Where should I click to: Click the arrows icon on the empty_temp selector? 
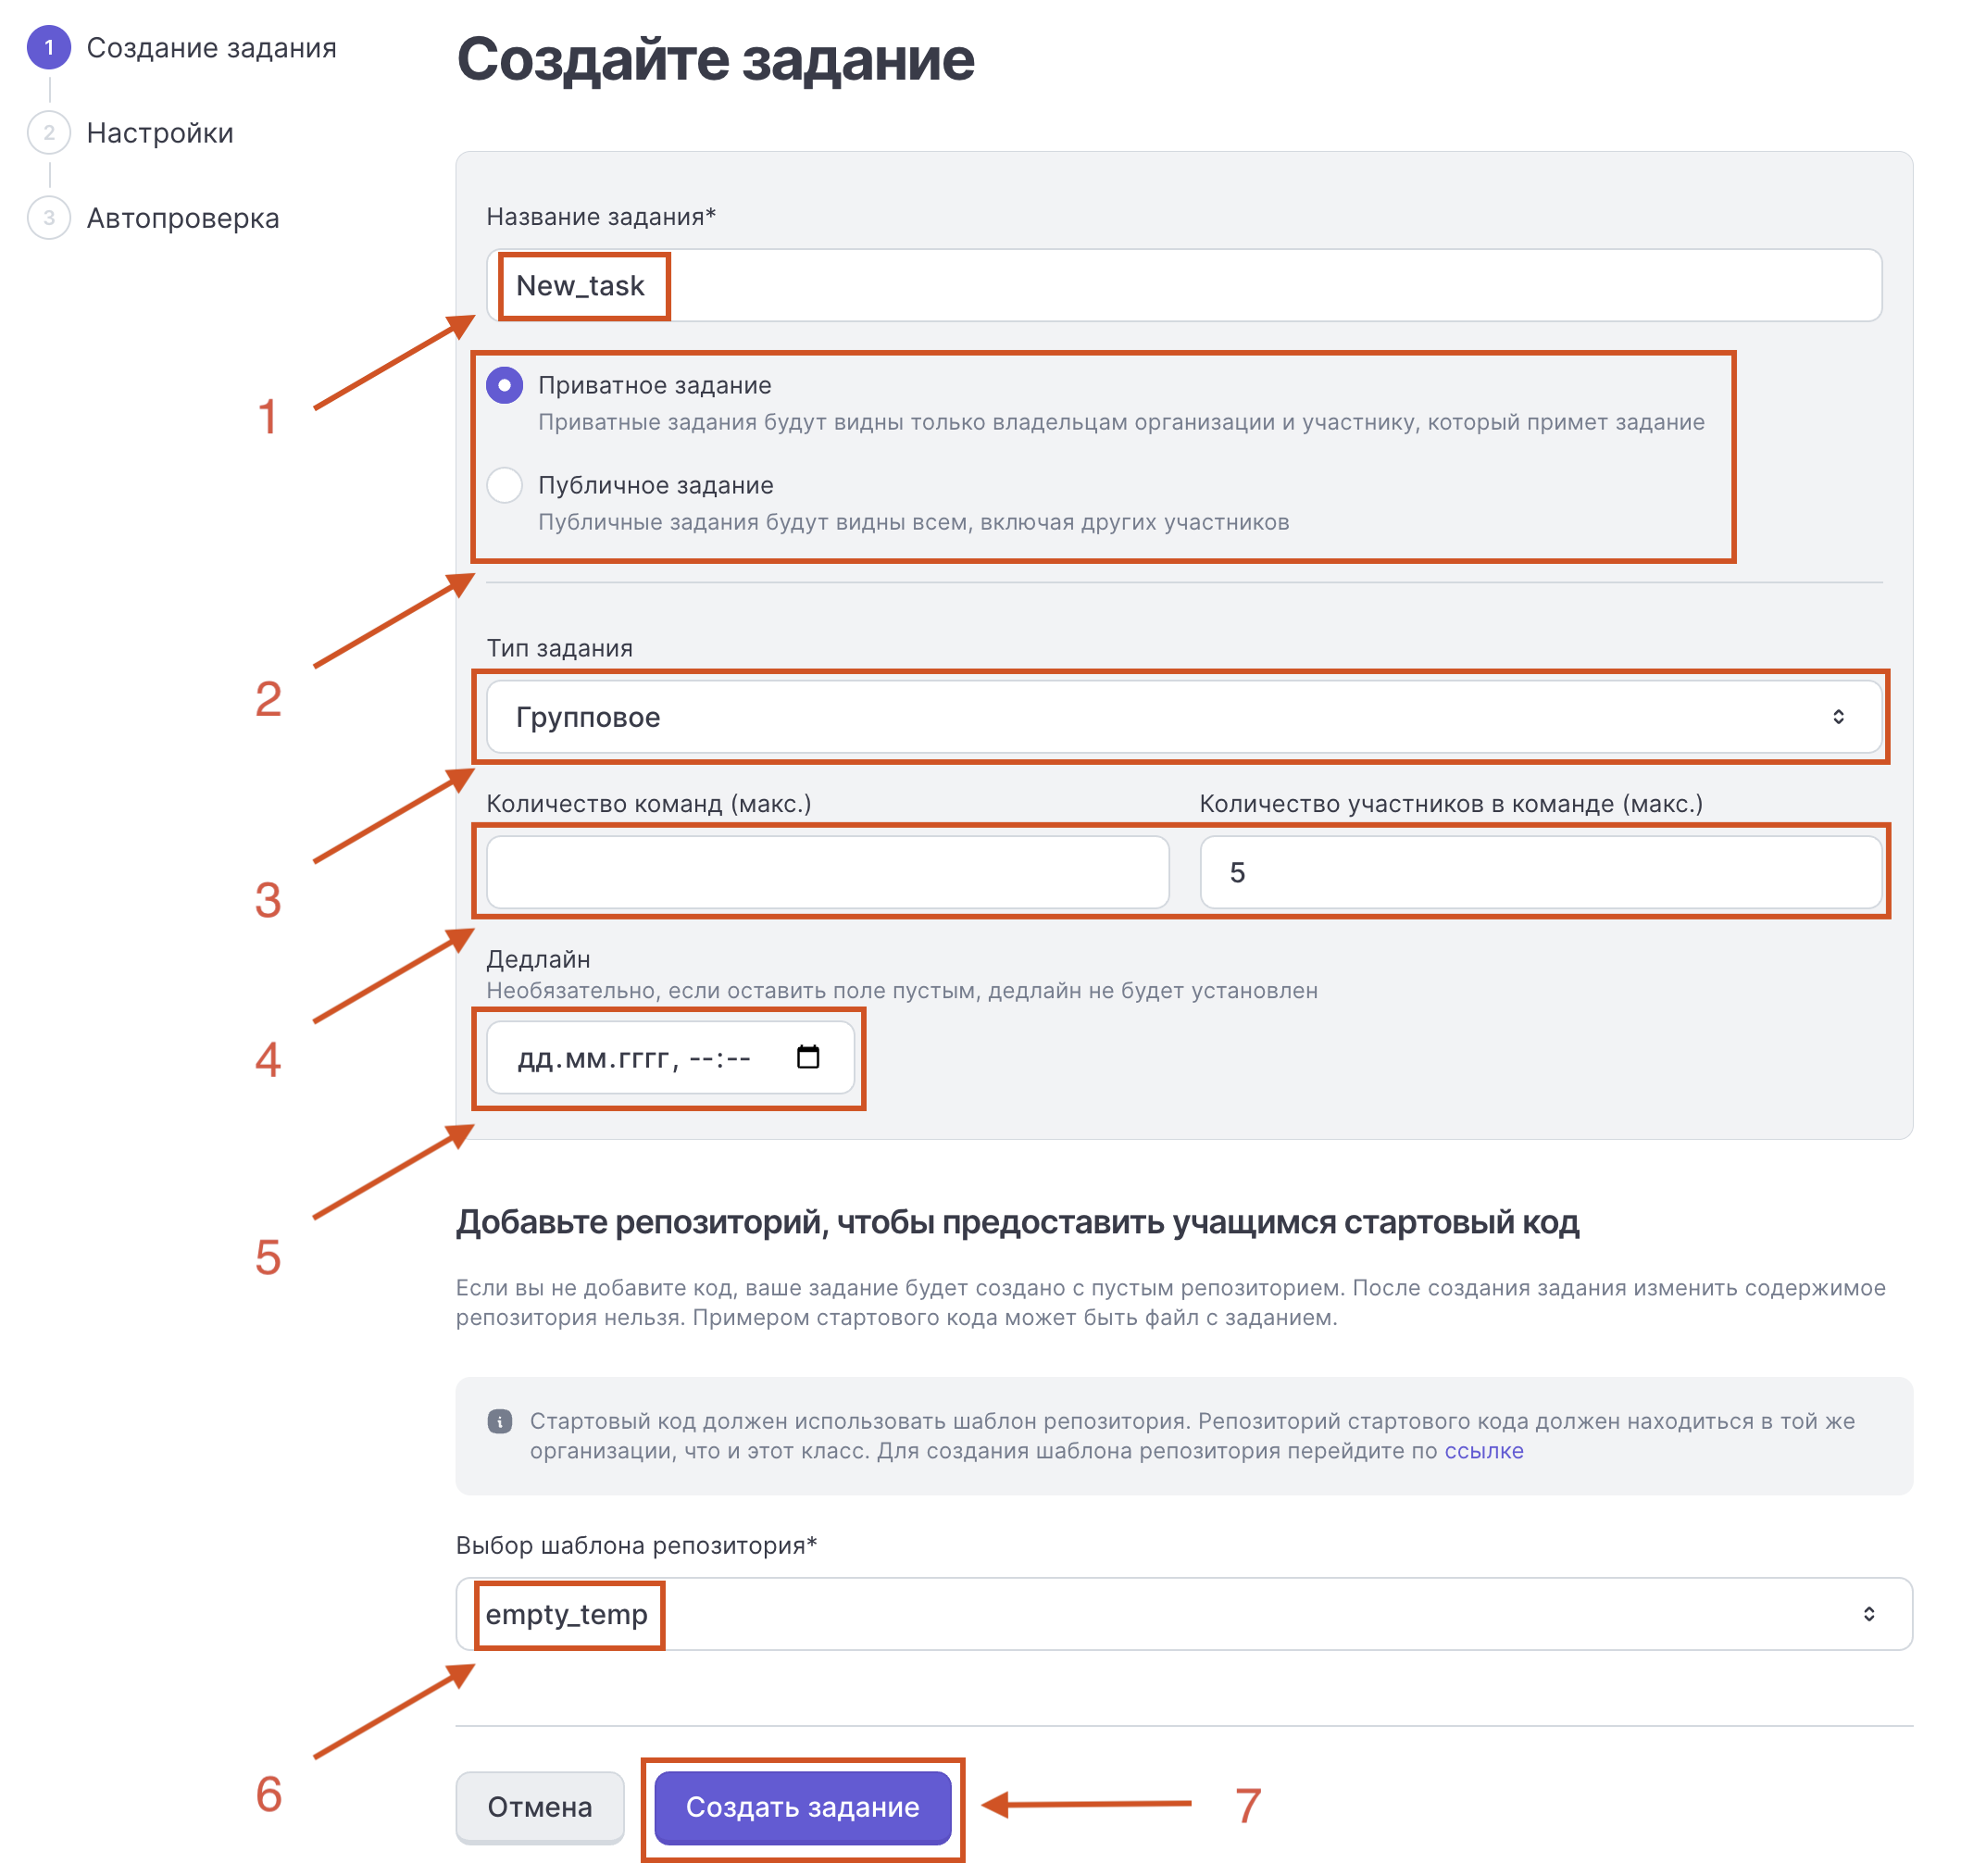click(1868, 1614)
